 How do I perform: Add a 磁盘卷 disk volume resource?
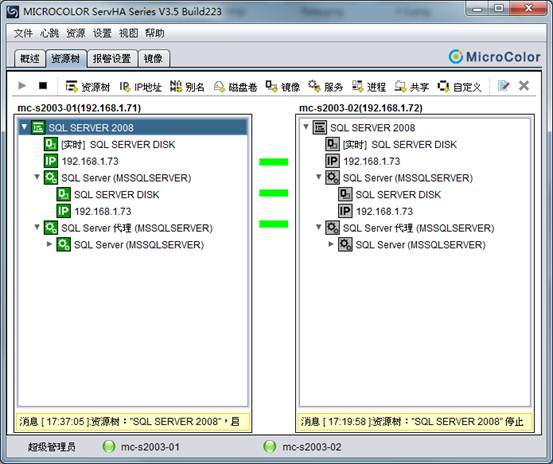236,86
